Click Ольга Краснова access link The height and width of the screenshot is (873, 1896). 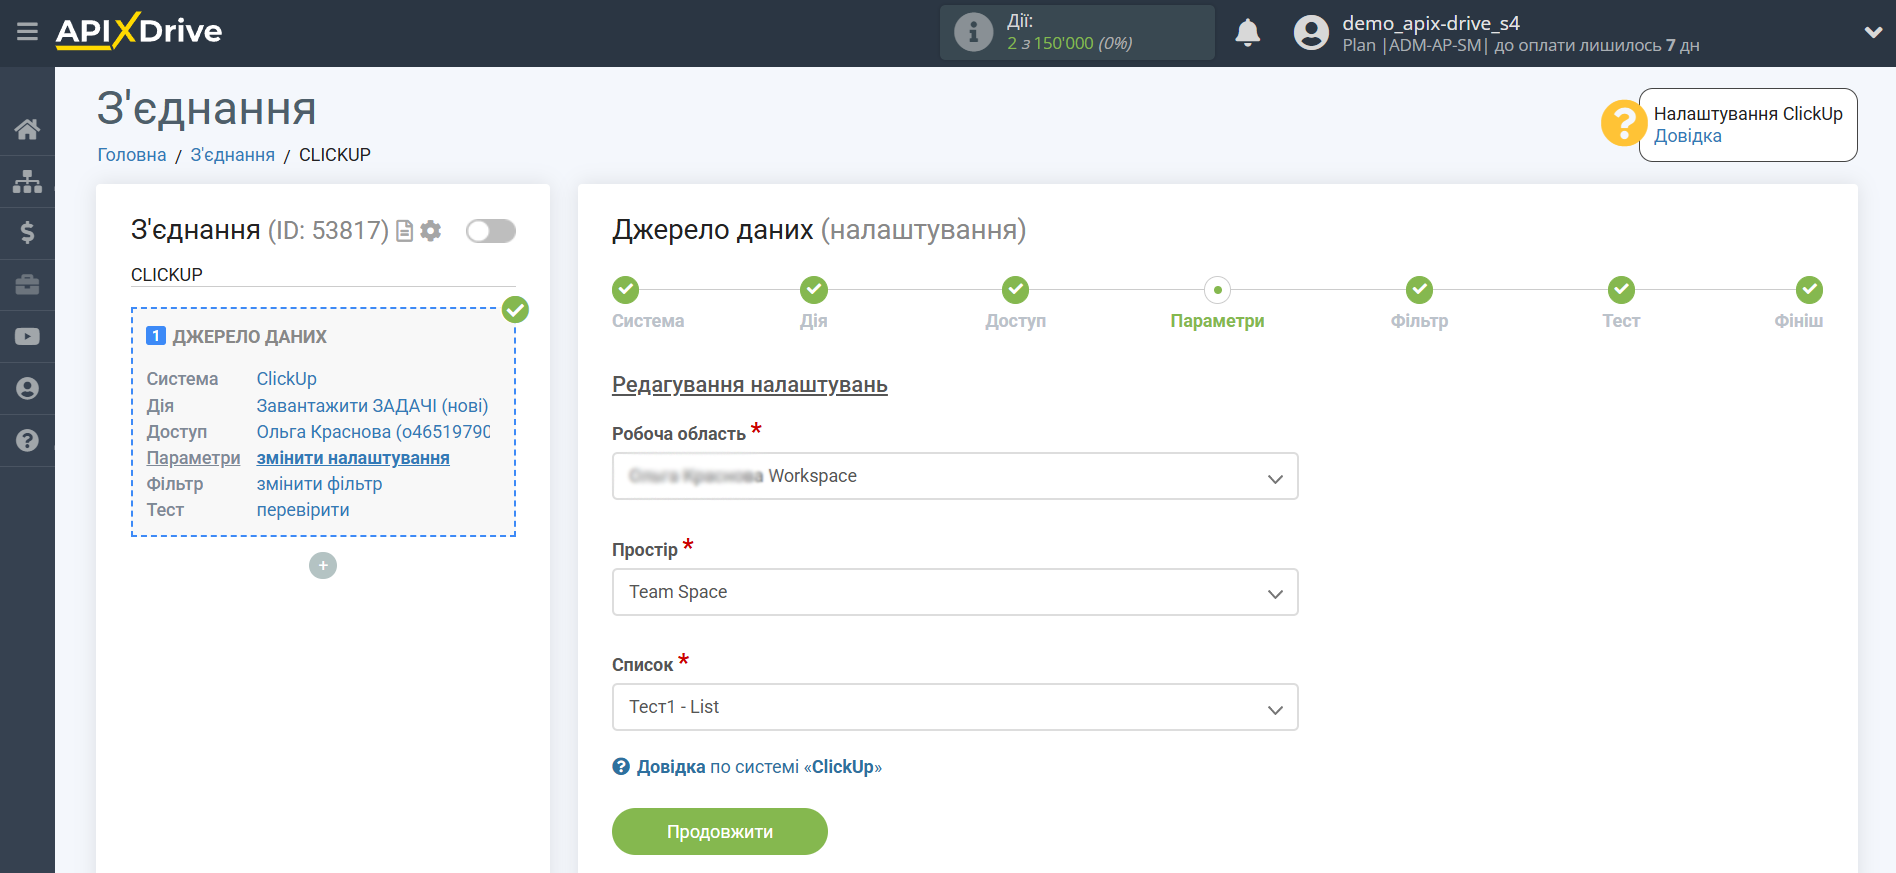click(373, 432)
